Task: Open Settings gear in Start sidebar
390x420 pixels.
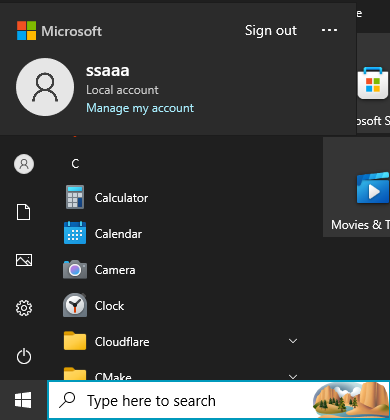Action: (x=24, y=308)
